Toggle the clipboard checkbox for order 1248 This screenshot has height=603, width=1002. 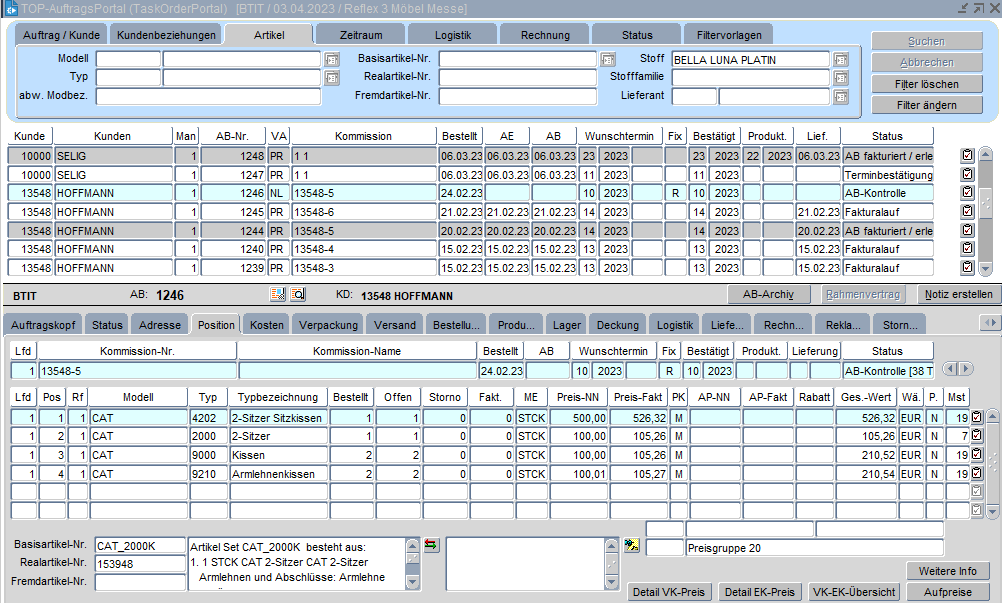pos(967,156)
